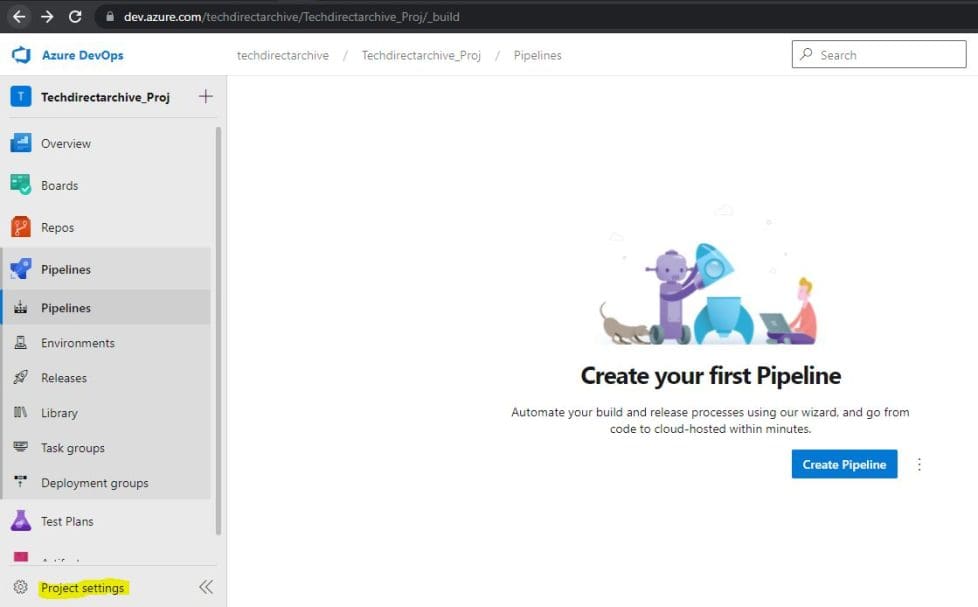
Task: Click the Deployment groups icon
Action: pyautogui.click(x=21, y=482)
